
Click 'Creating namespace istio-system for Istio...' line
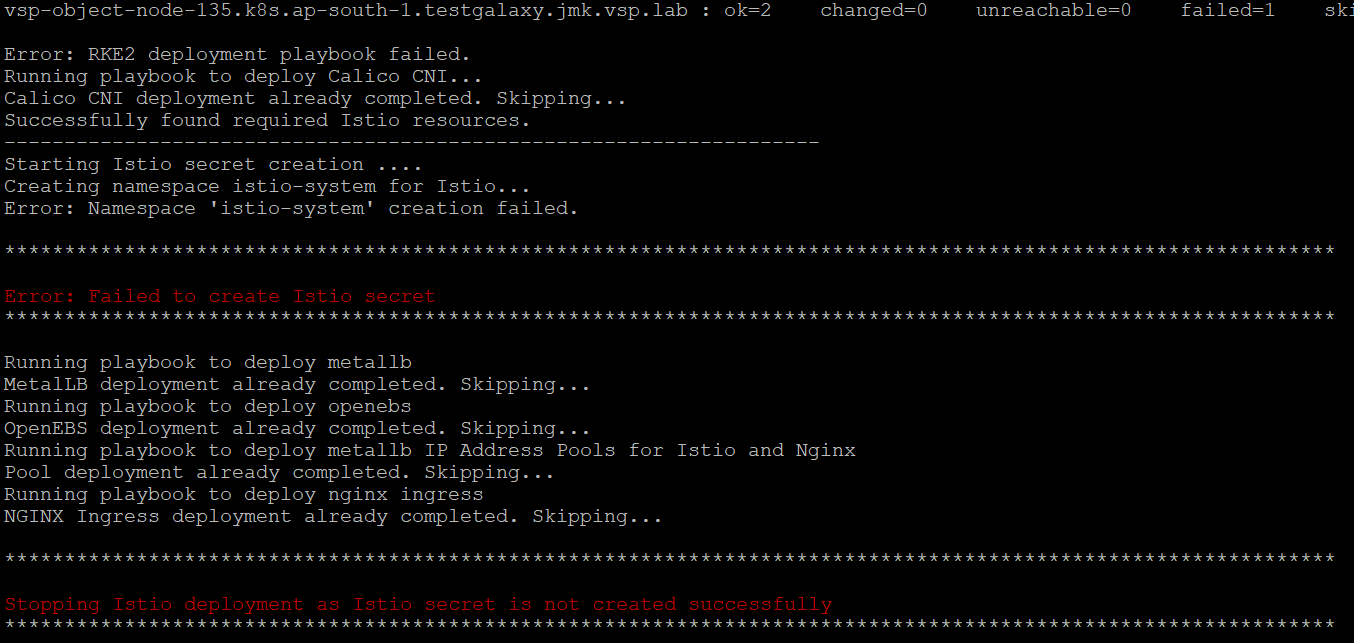(267, 186)
